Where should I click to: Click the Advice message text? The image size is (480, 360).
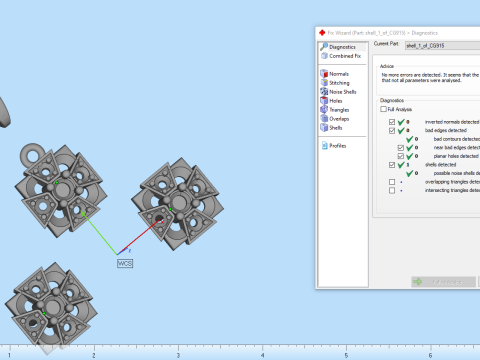(x=430, y=78)
